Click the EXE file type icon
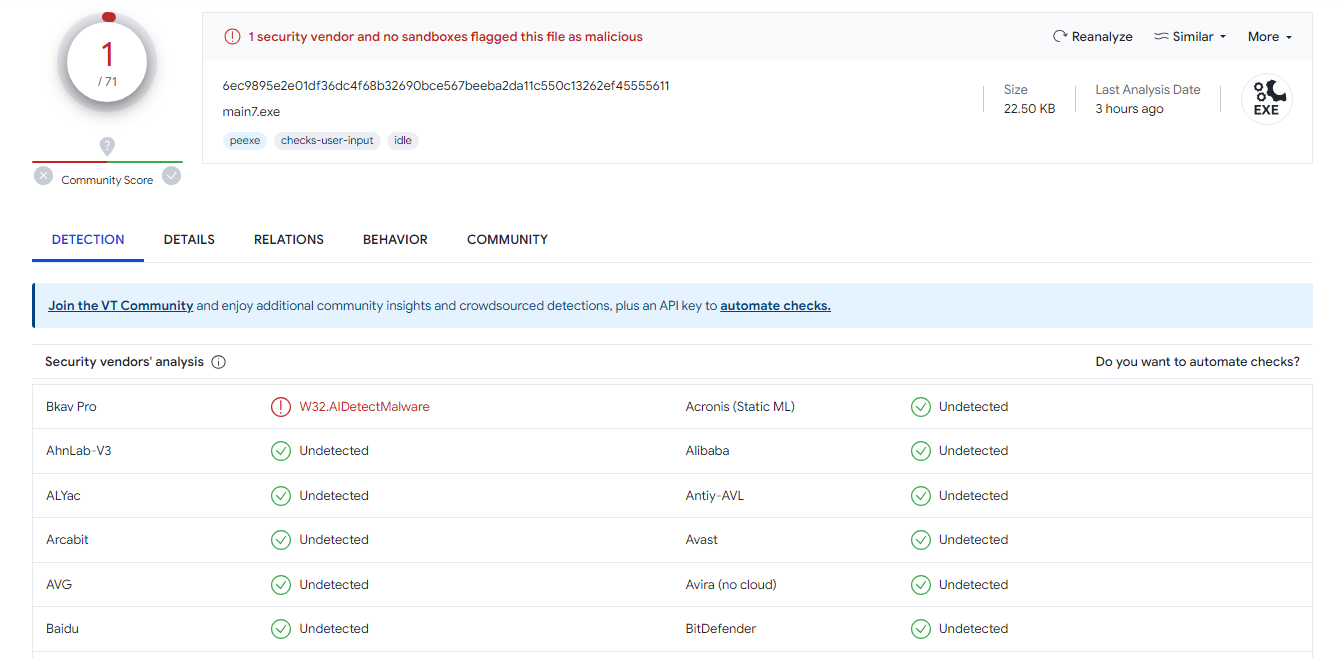This screenshot has height=658, width=1343. pos(1266,99)
